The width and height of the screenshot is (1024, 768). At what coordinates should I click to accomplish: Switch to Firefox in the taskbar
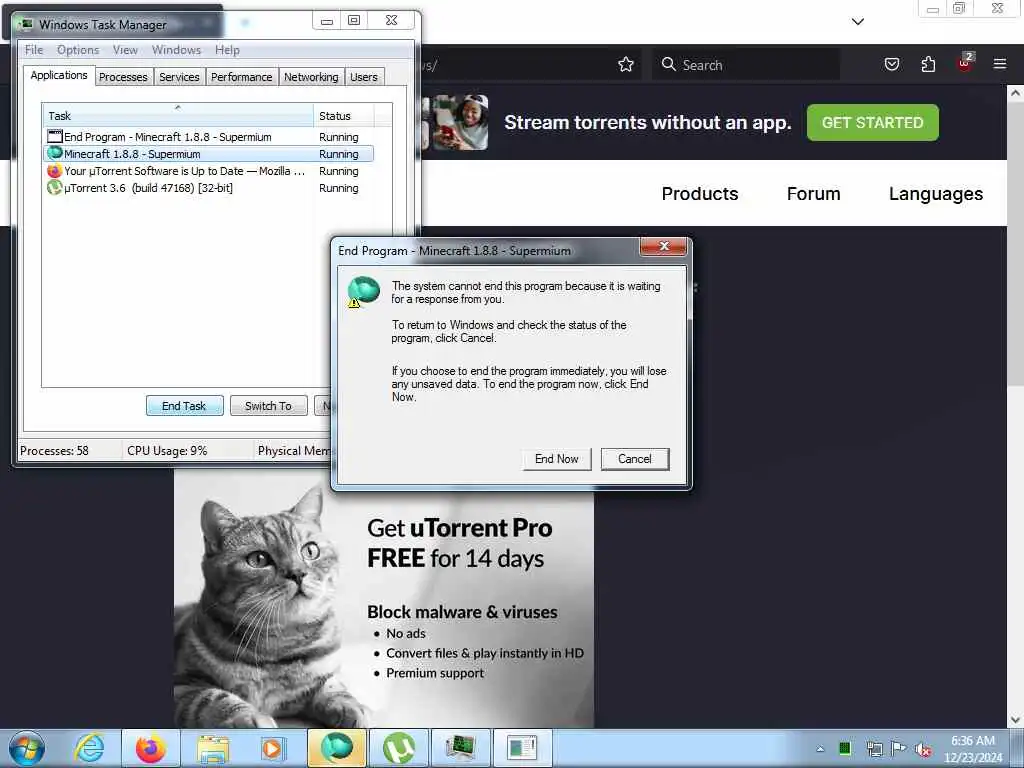pos(150,748)
